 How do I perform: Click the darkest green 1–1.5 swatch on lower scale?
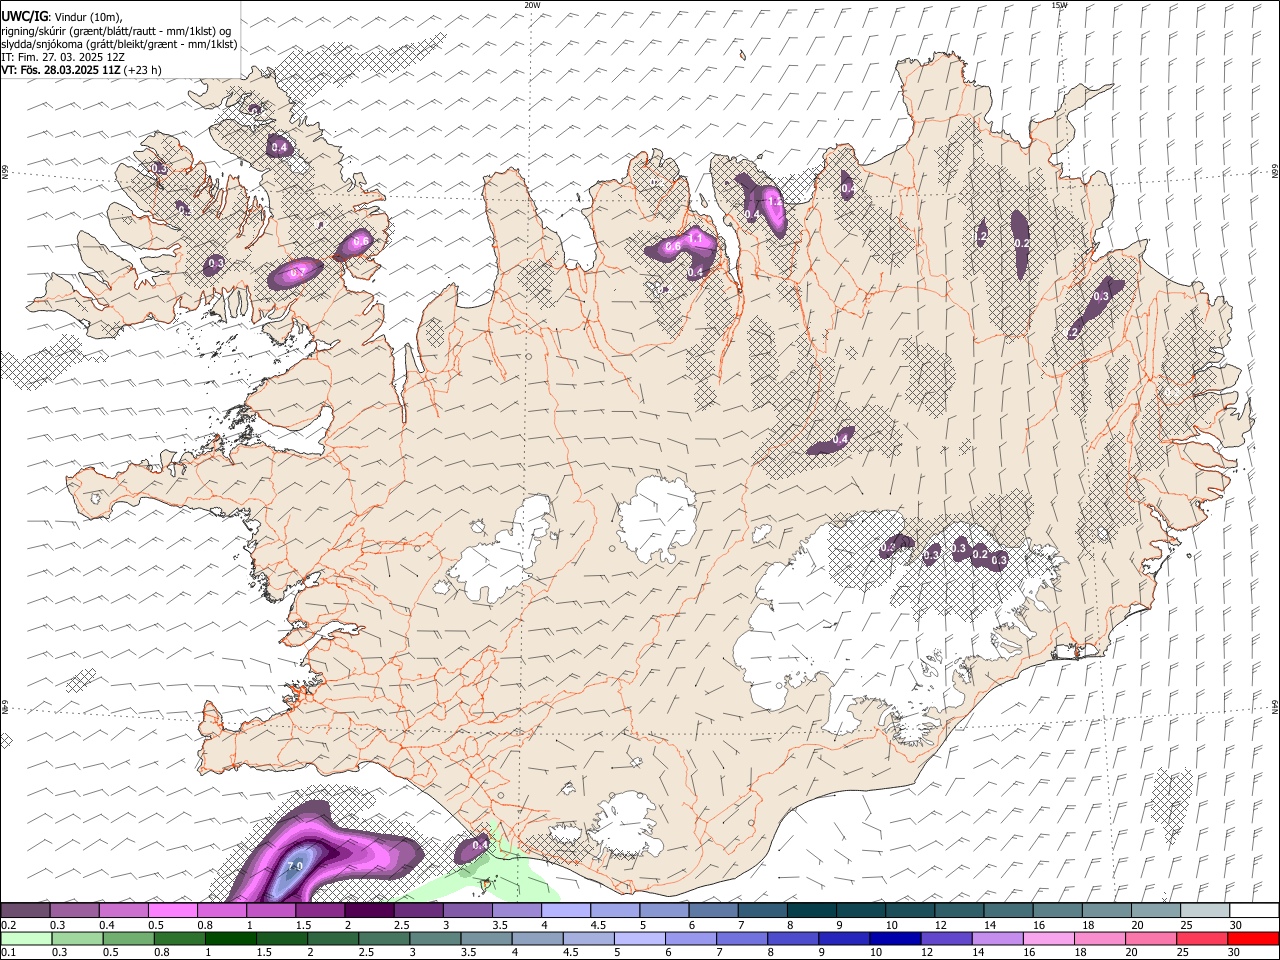tap(231, 938)
